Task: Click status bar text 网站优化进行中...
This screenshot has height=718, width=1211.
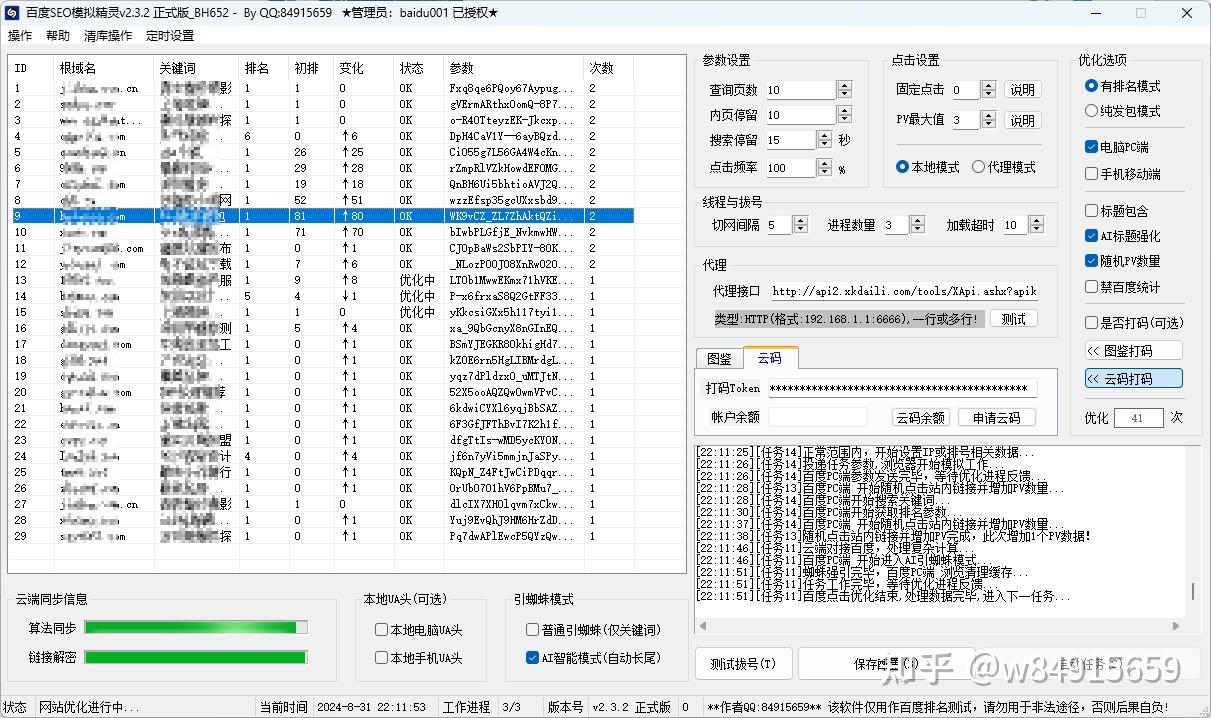Action: pyautogui.click(x=91, y=707)
